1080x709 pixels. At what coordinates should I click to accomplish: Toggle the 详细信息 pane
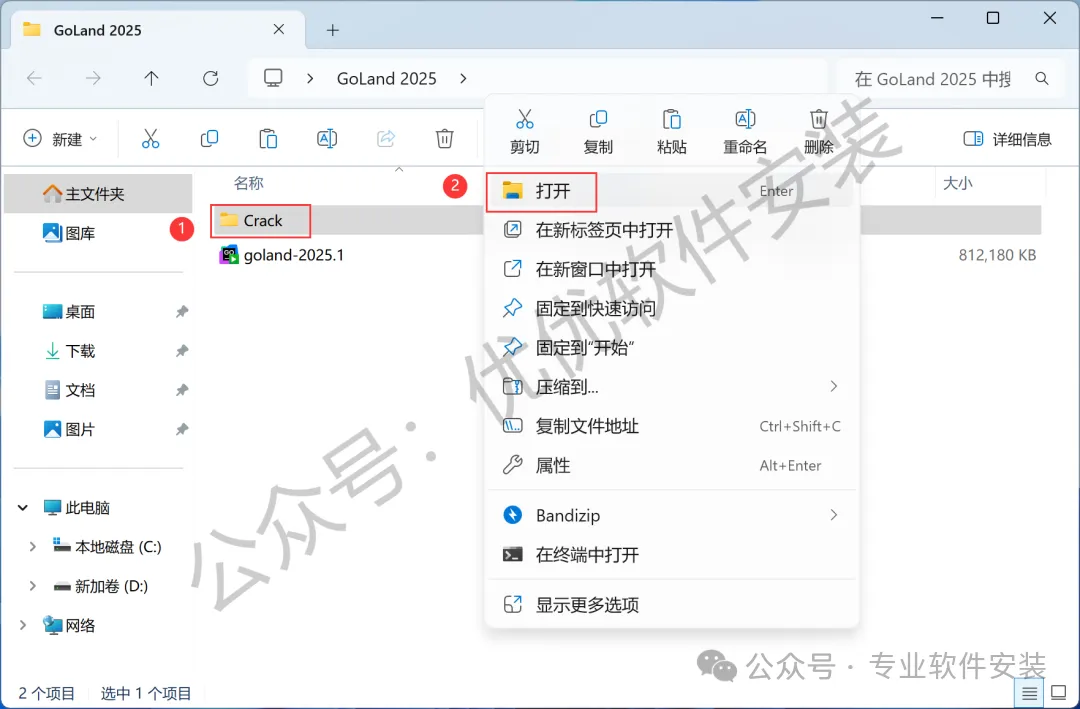[x=1007, y=138]
